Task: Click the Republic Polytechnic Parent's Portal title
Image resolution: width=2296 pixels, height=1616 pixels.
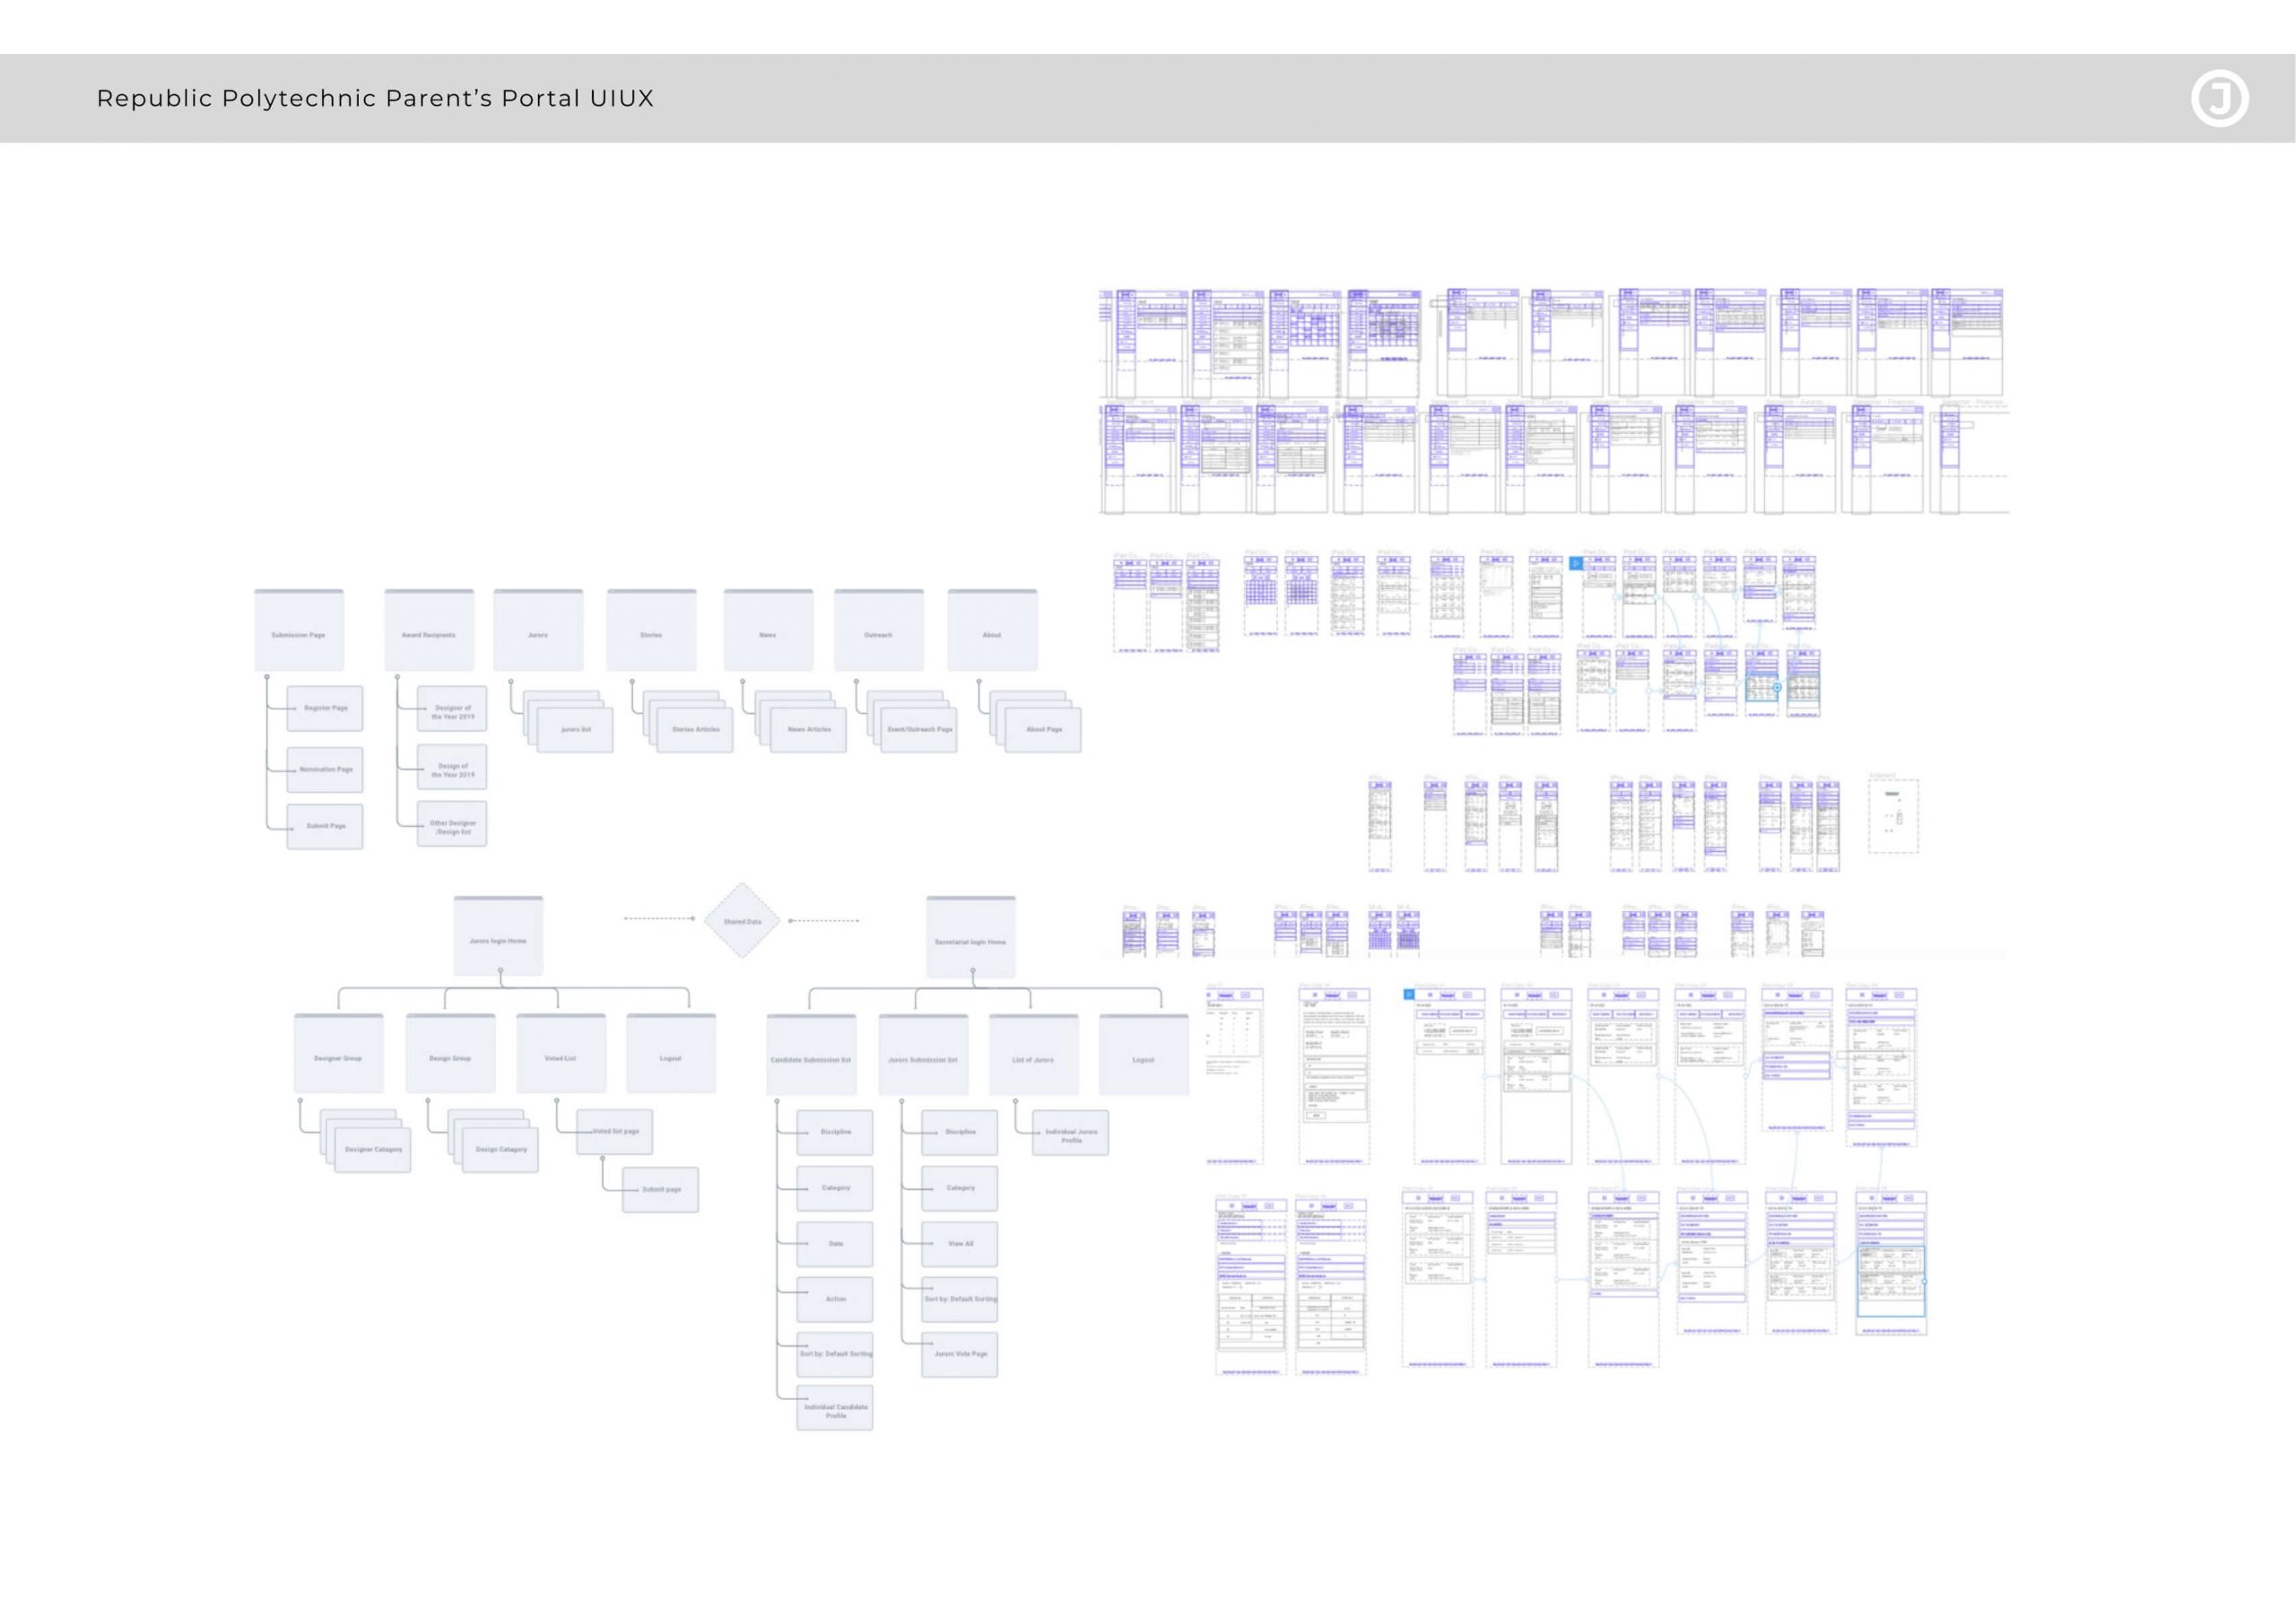Action: [375, 98]
